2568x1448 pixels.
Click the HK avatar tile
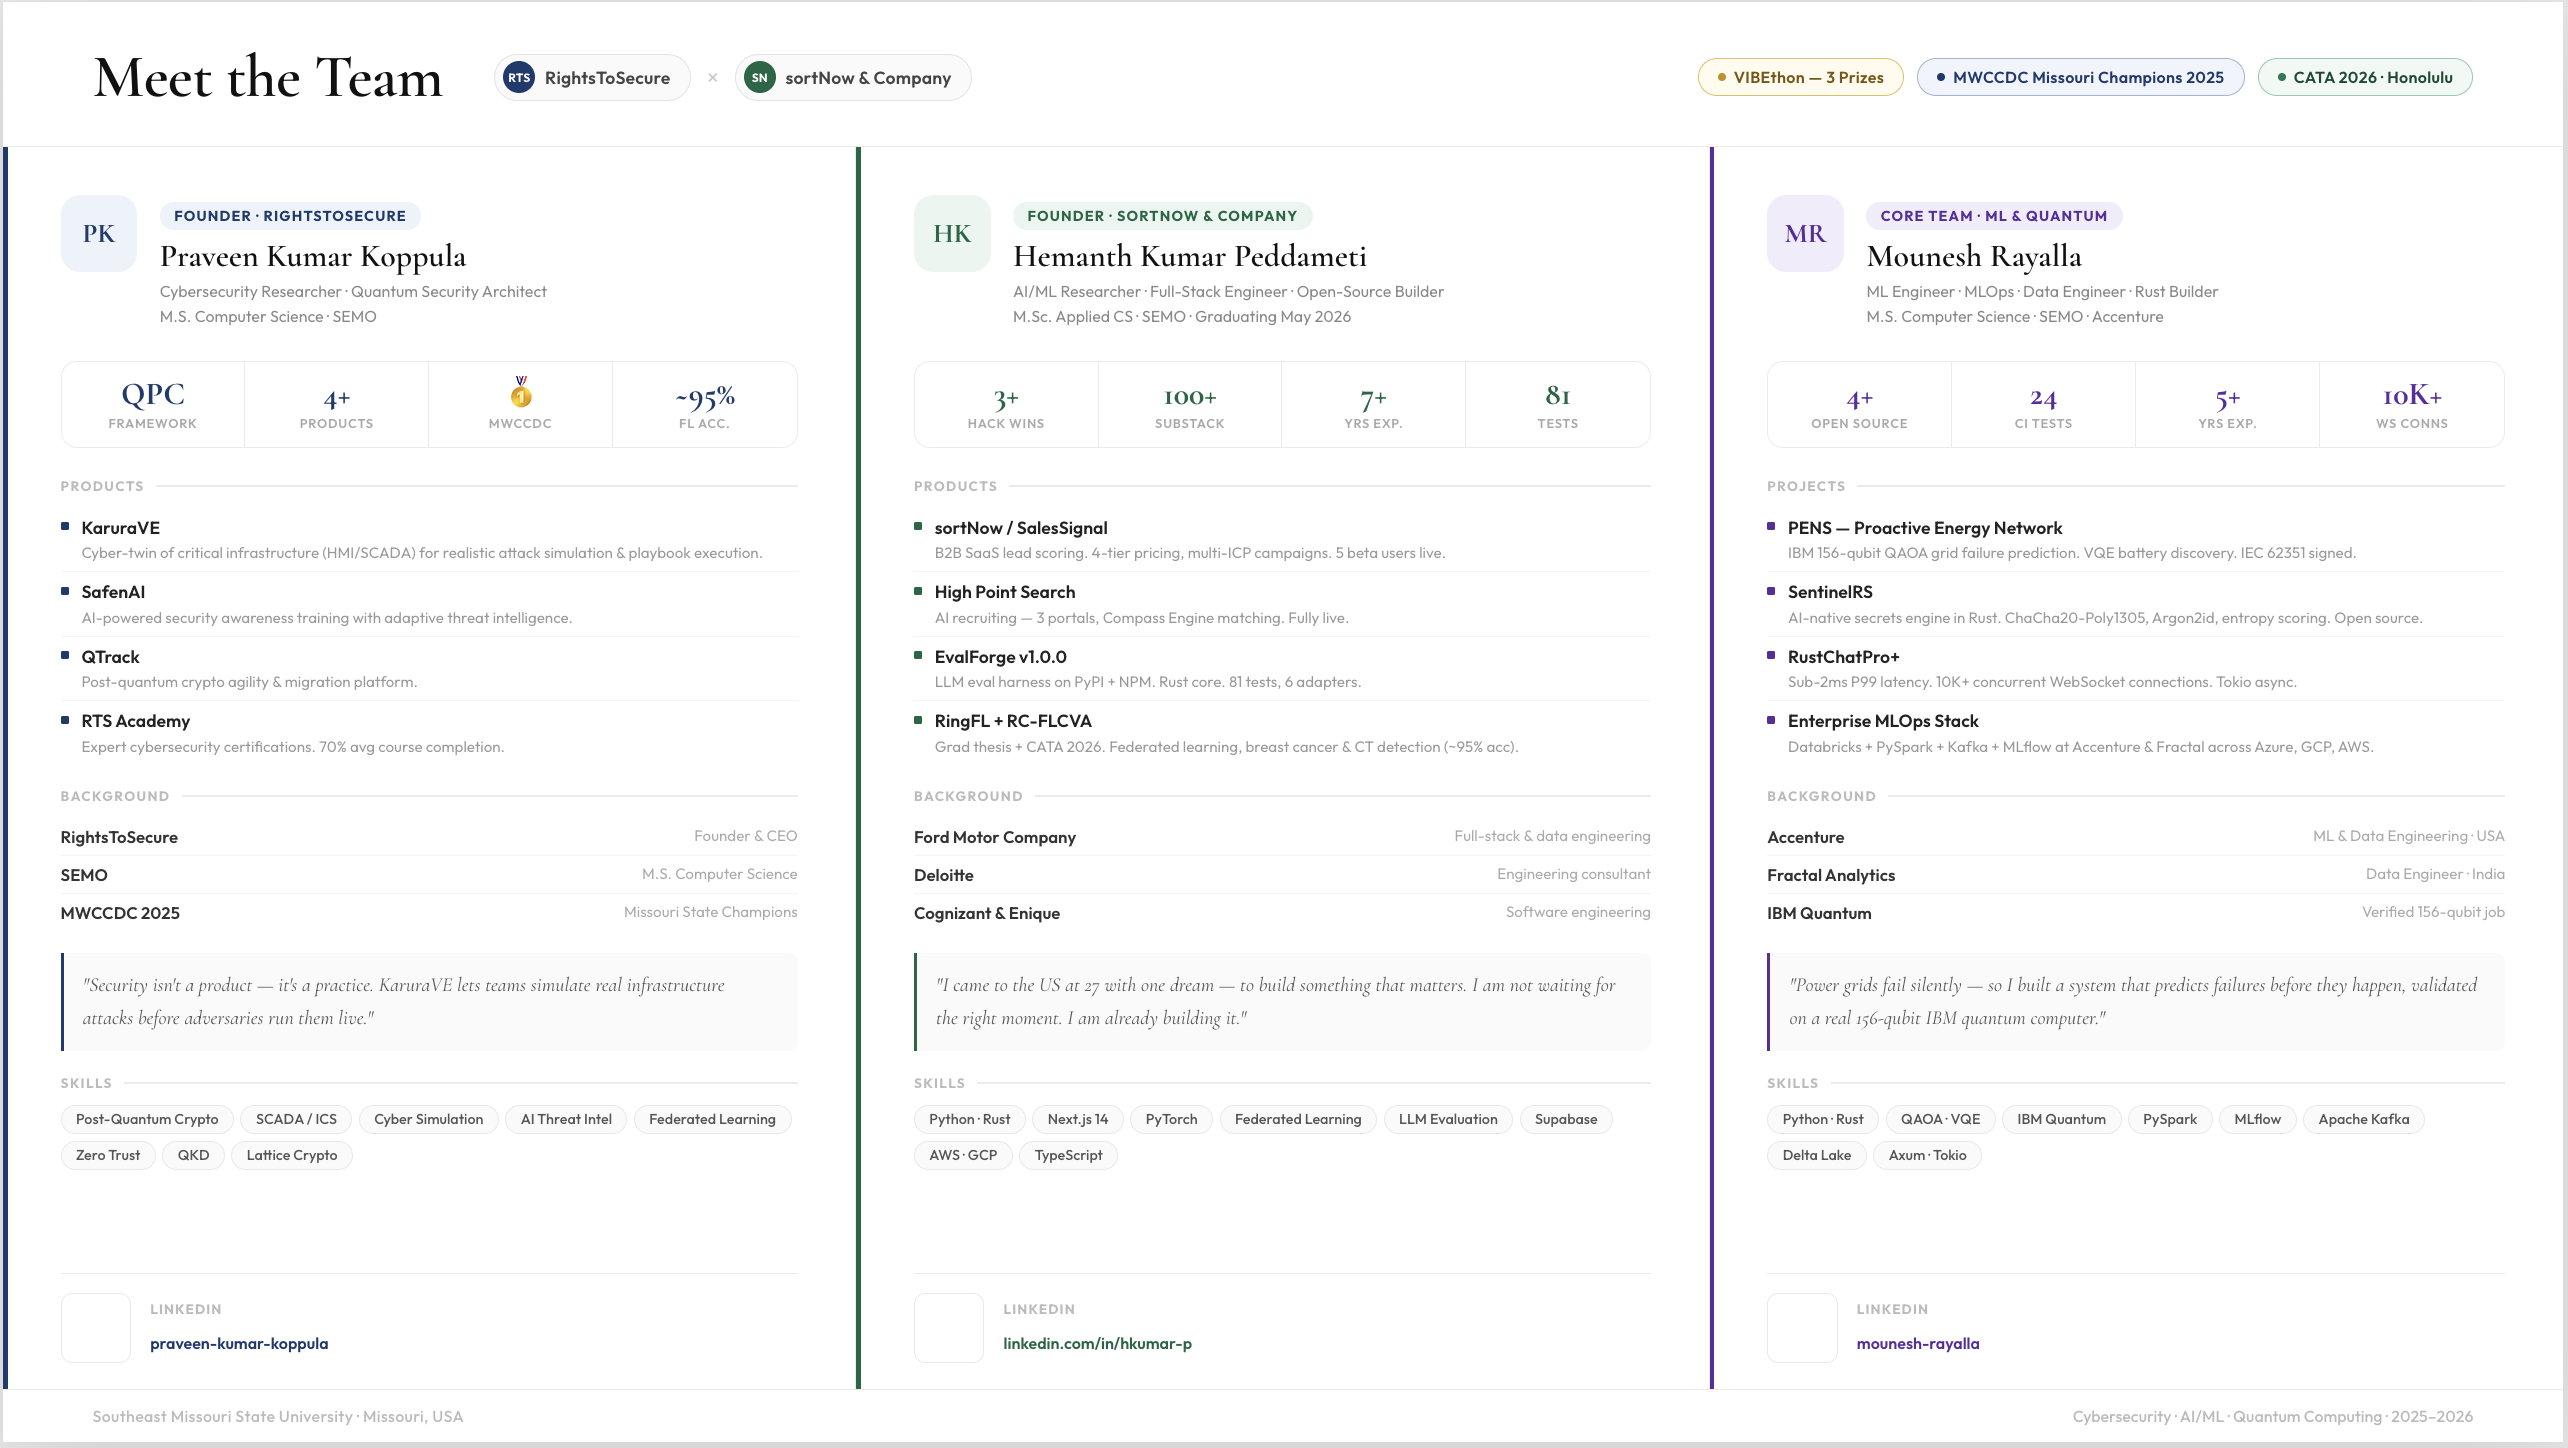[951, 233]
